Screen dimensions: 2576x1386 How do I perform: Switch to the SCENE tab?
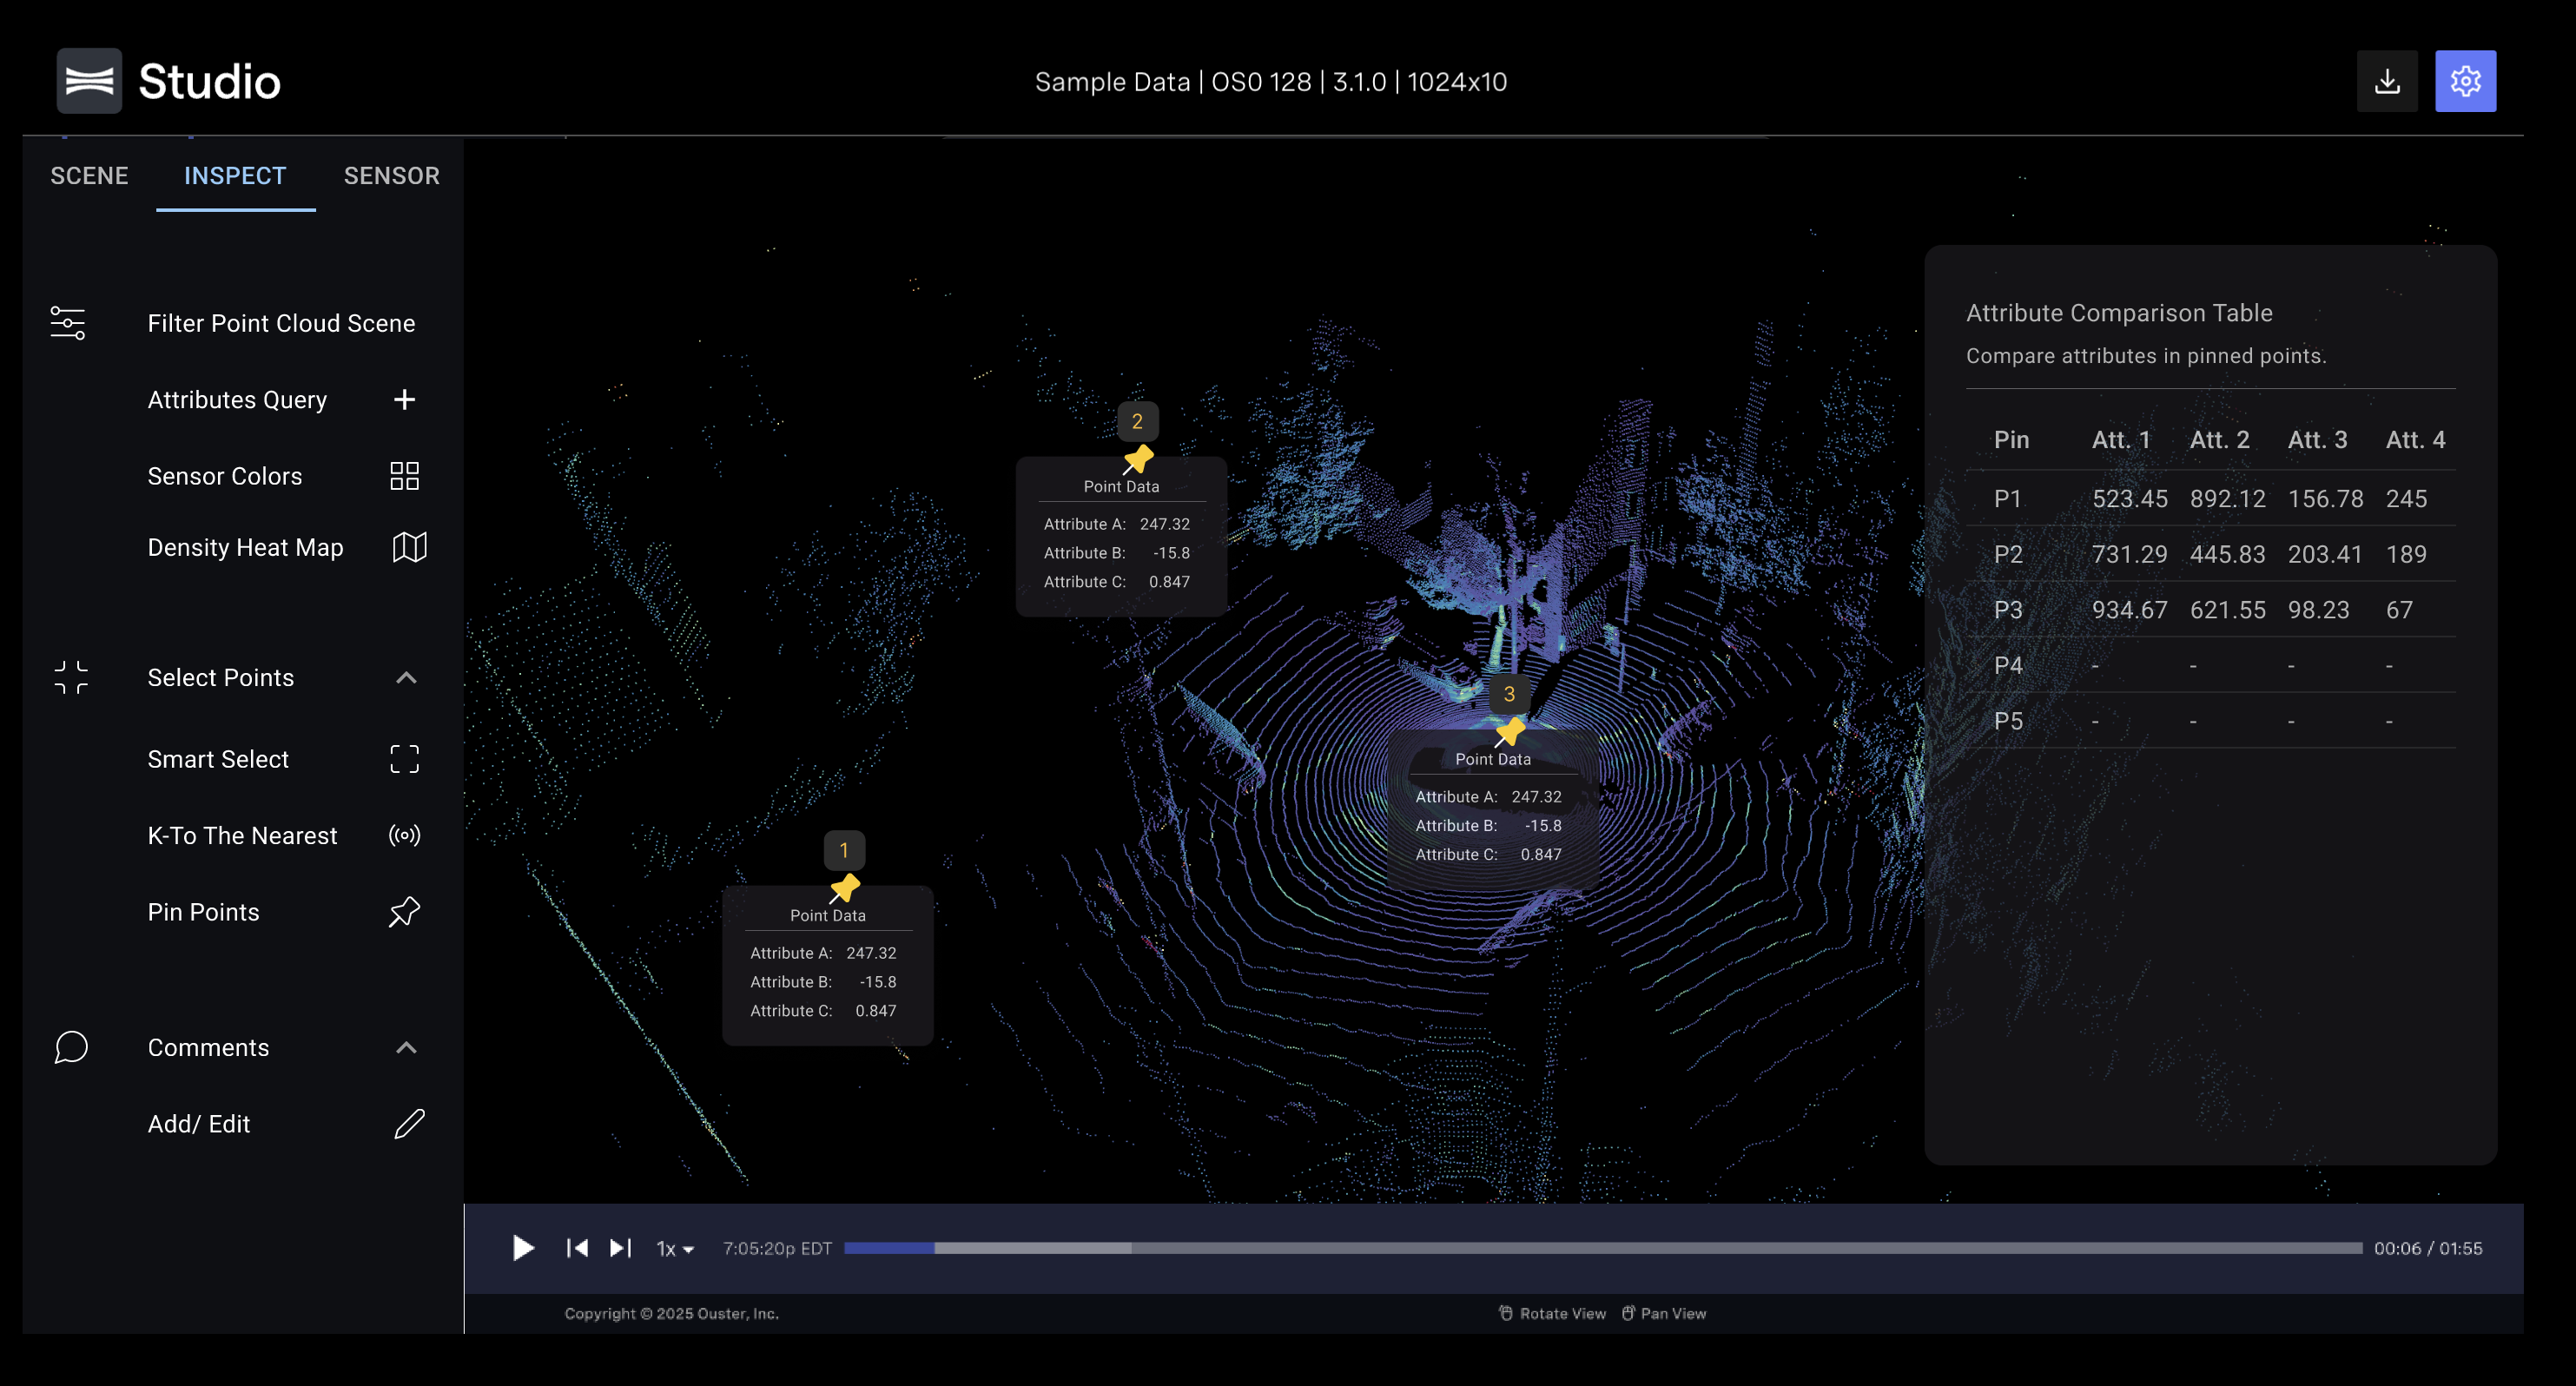coord(89,176)
